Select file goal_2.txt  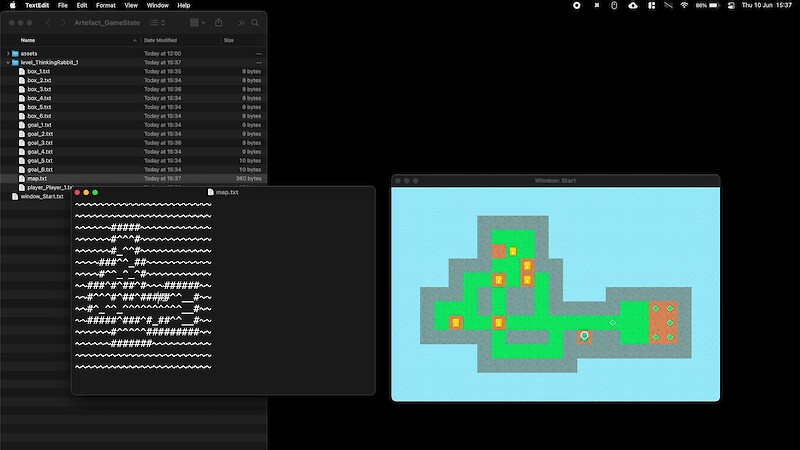point(40,134)
